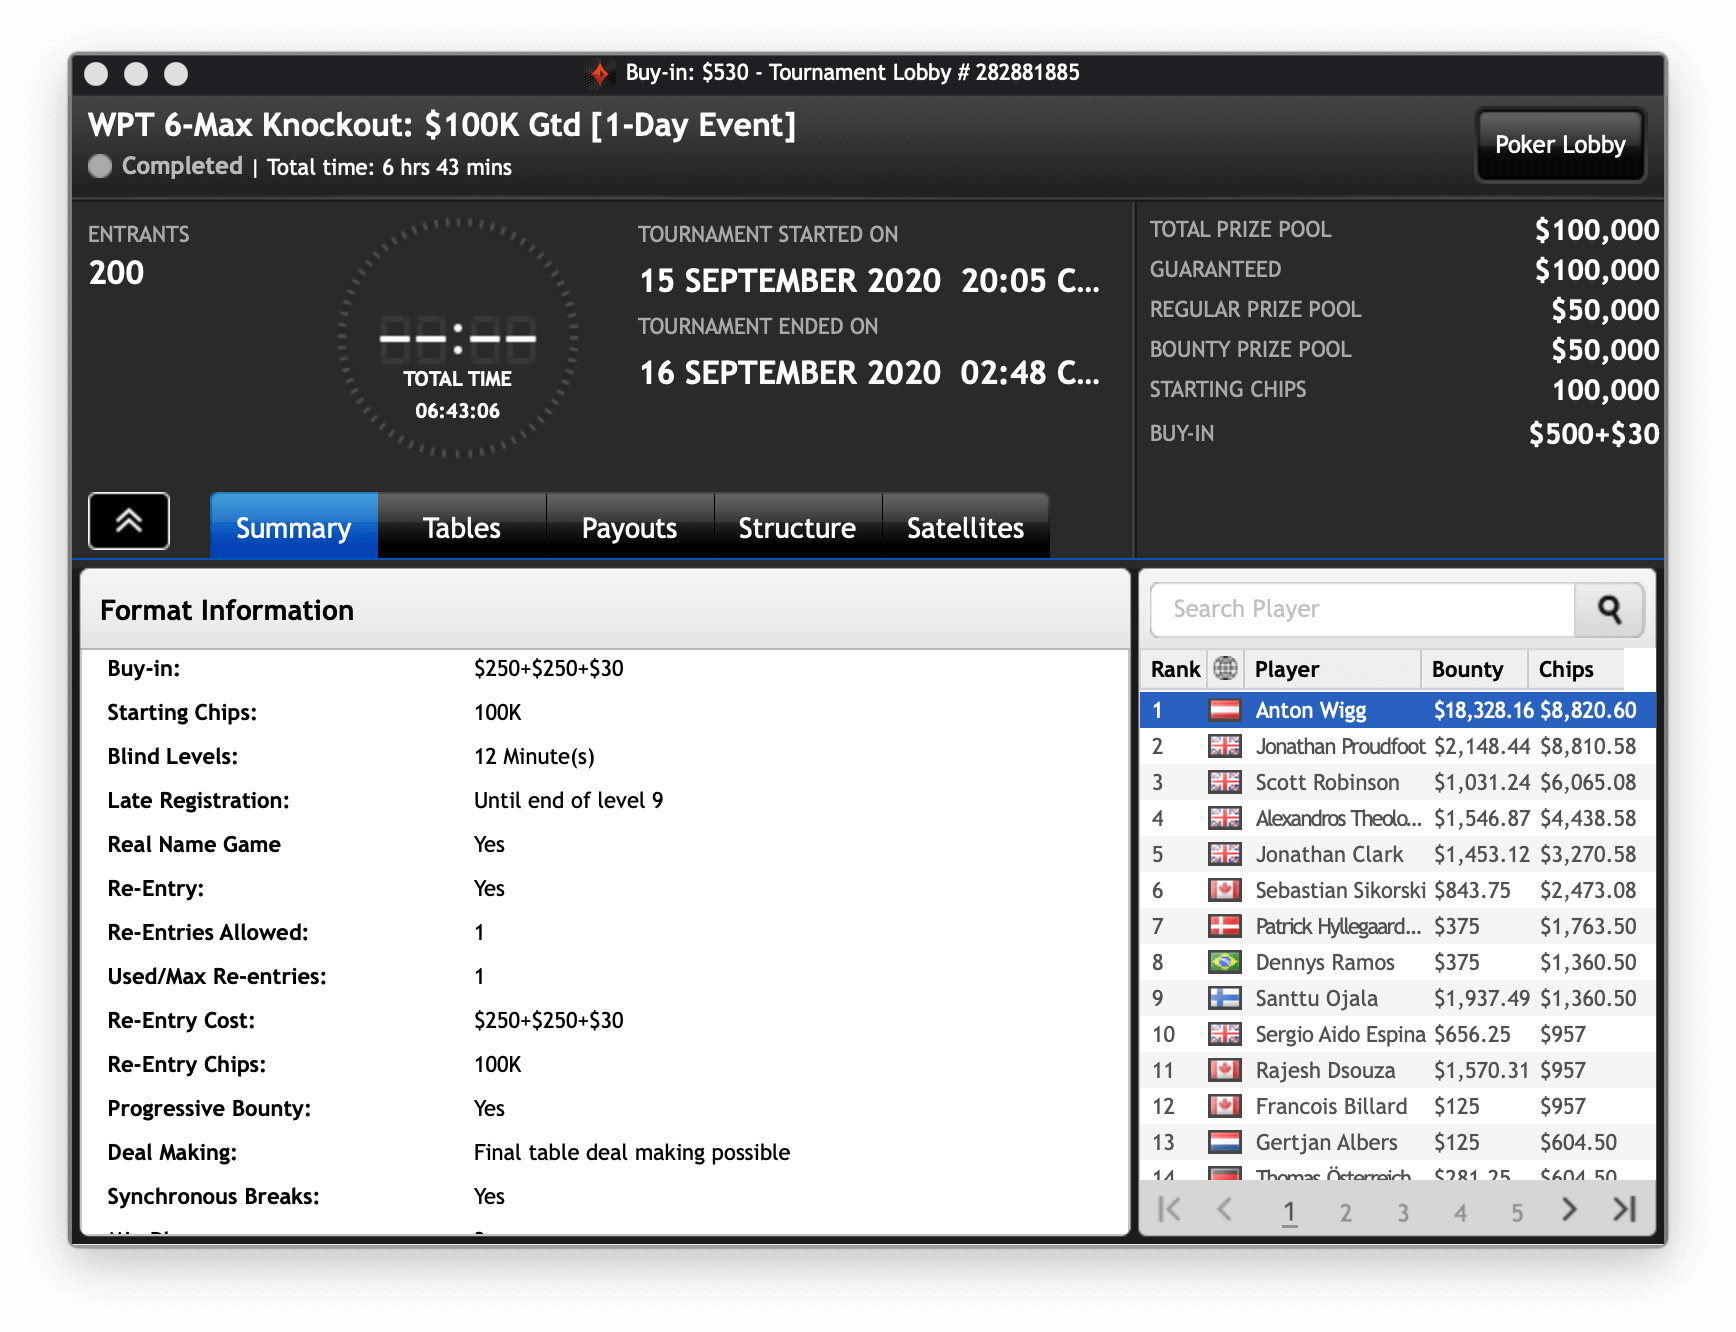
Task: Open the Structure tab
Action: (x=797, y=527)
